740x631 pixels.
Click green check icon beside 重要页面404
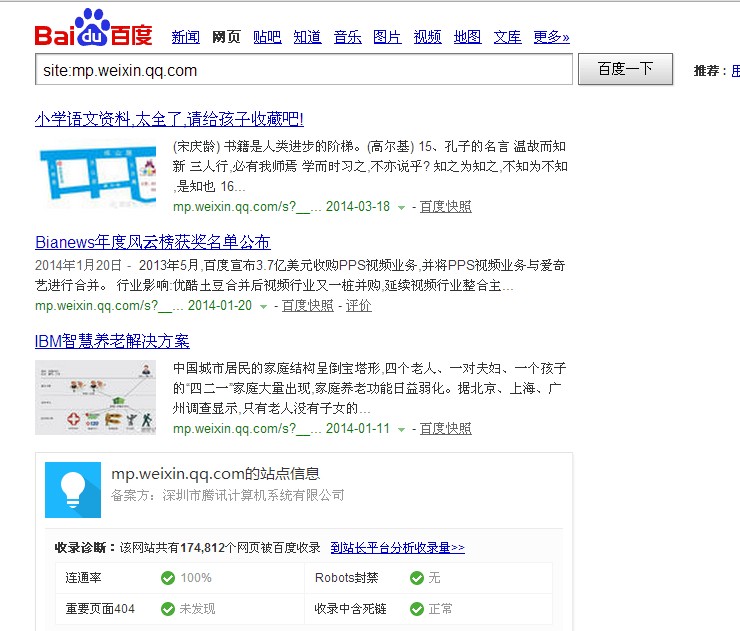click(x=168, y=609)
